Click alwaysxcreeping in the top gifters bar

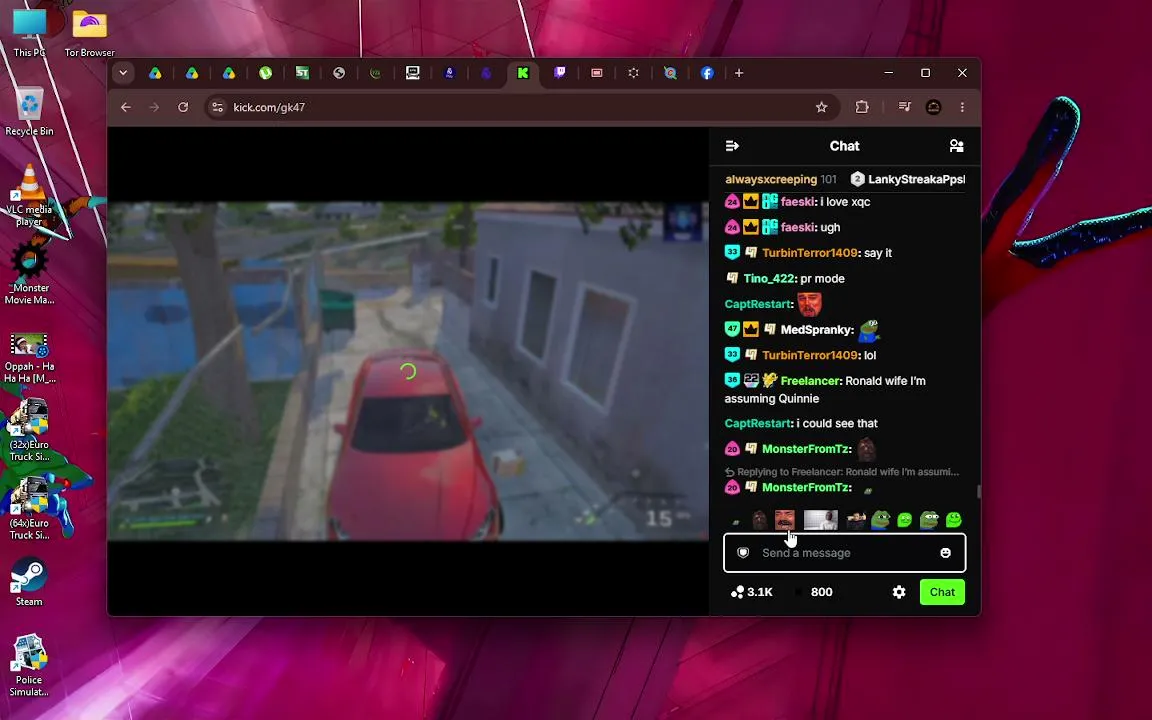pos(771,179)
